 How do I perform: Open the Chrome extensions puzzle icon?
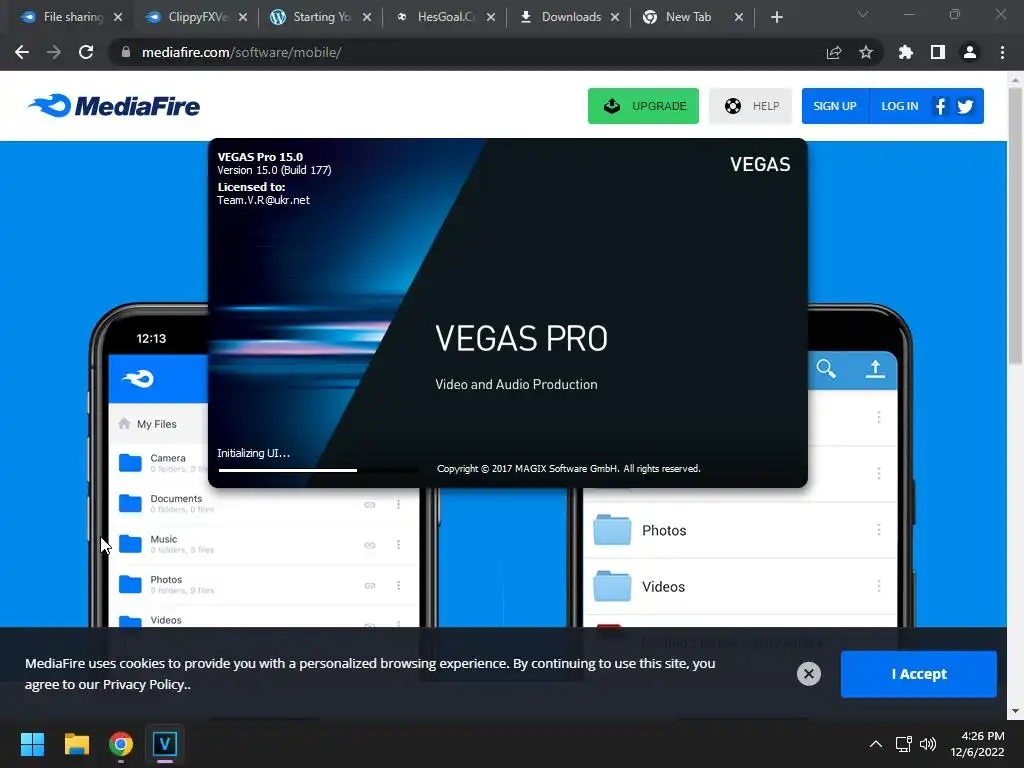(906, 52)
